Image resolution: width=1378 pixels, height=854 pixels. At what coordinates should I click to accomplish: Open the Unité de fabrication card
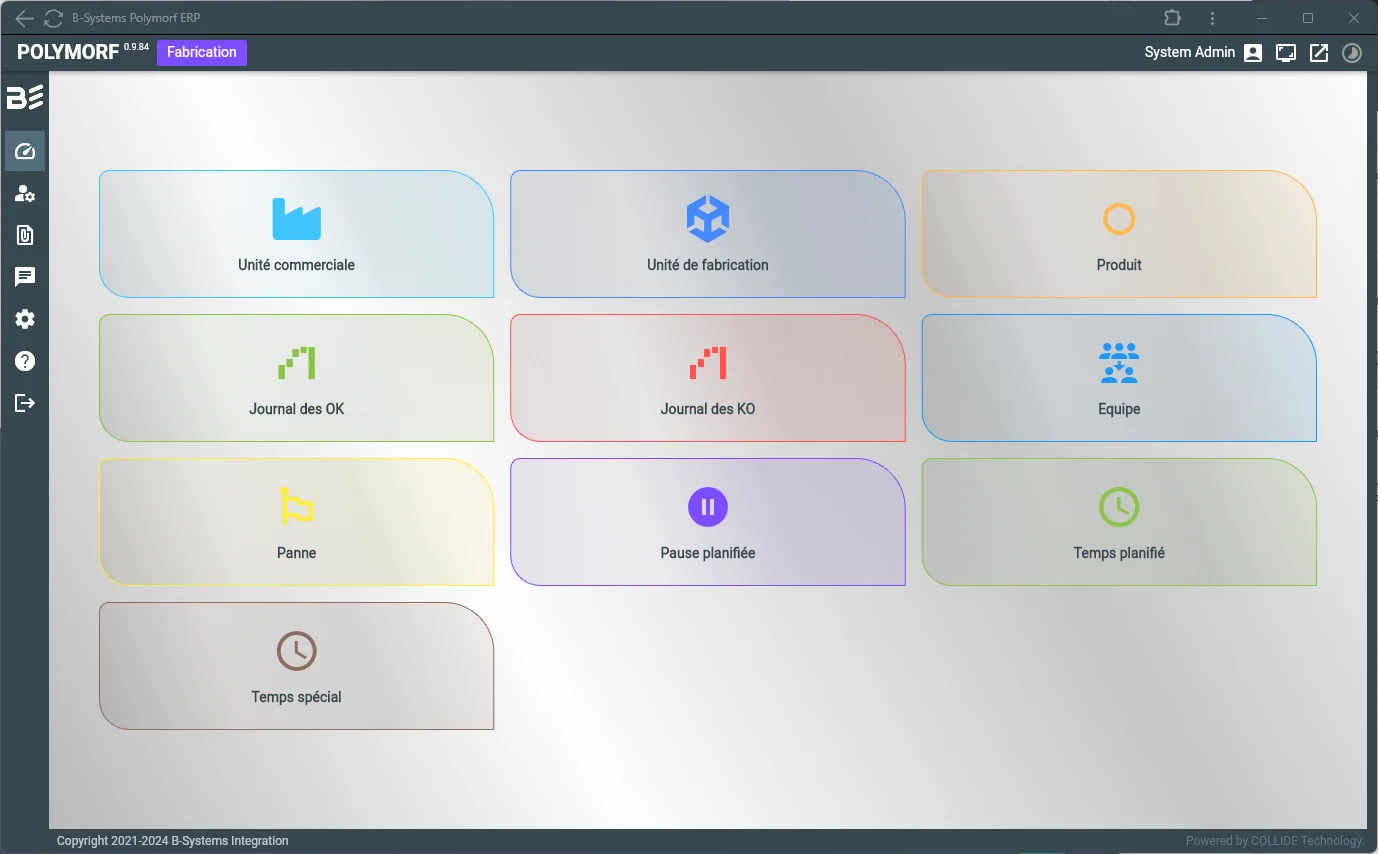pyautogui.click(x=707, y=234)
